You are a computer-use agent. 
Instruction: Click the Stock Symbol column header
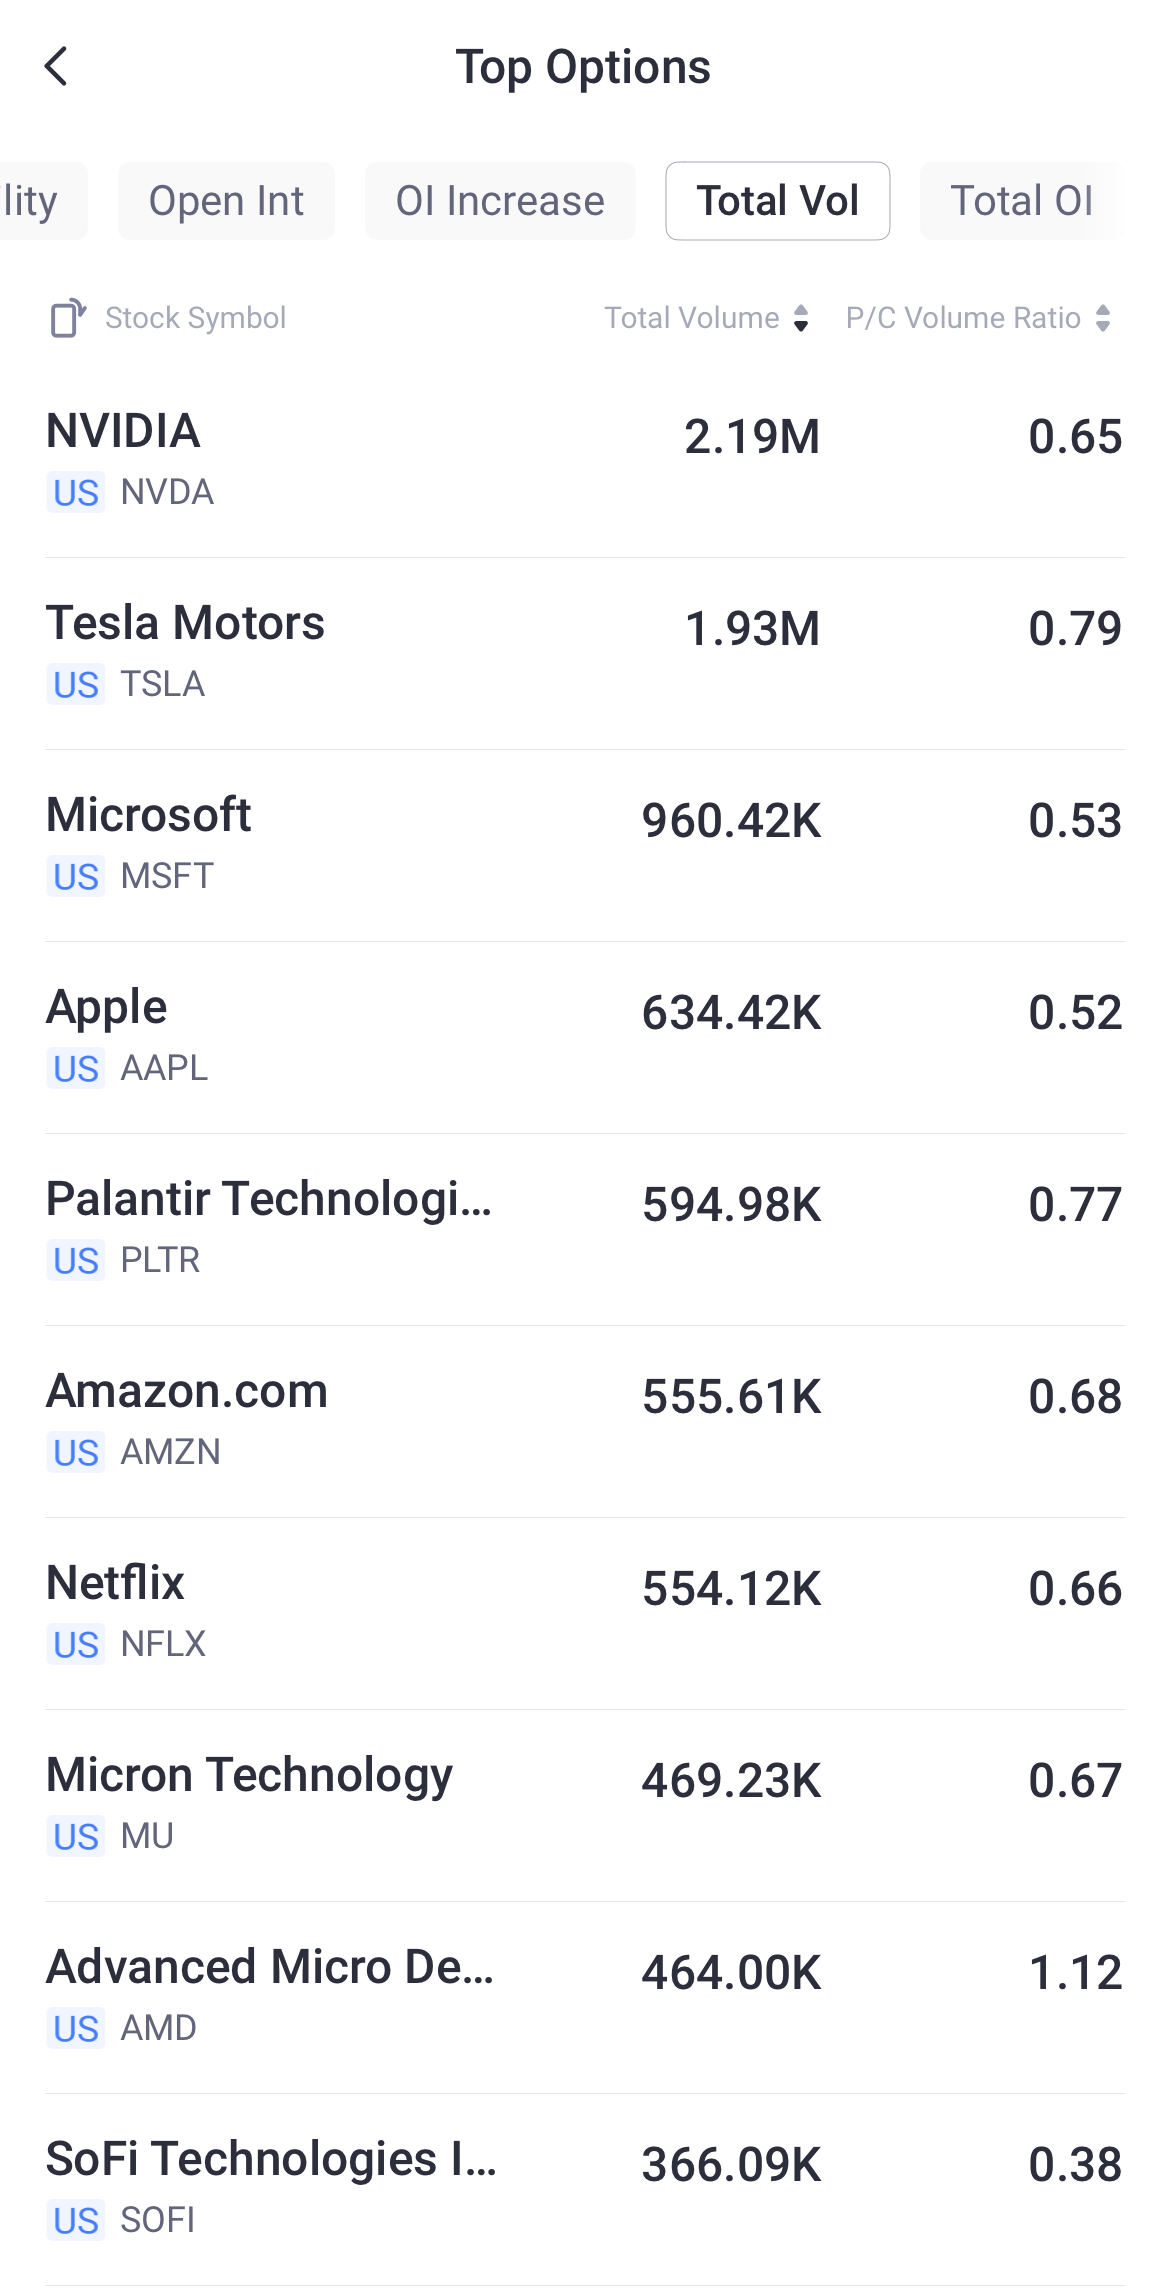195,318
